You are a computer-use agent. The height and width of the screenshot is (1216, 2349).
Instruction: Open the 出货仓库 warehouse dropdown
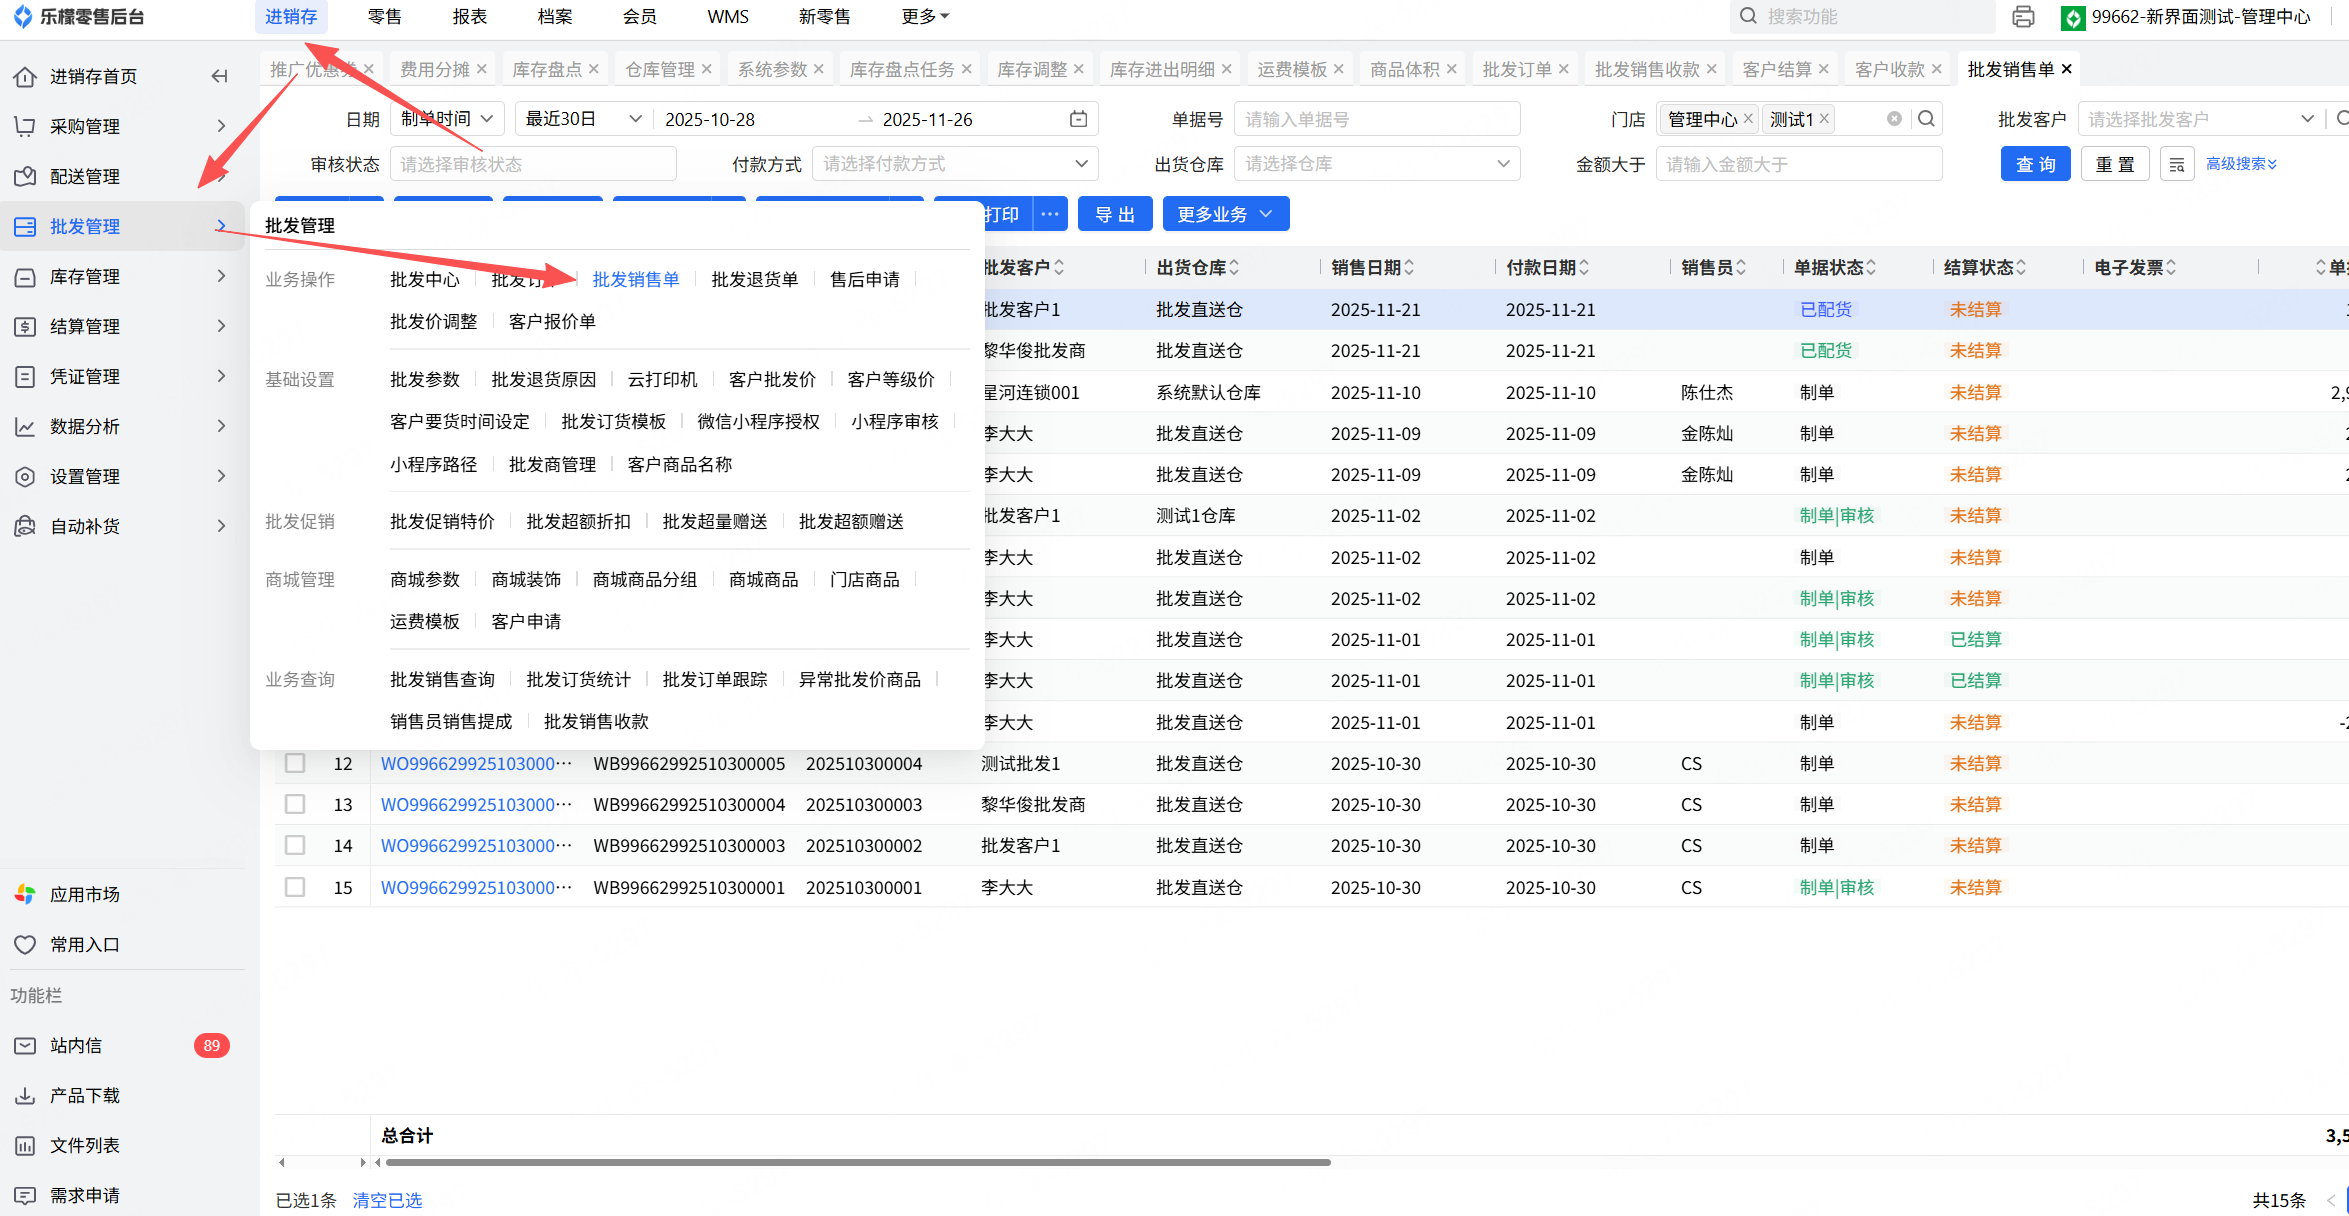tap(1377, 164)
